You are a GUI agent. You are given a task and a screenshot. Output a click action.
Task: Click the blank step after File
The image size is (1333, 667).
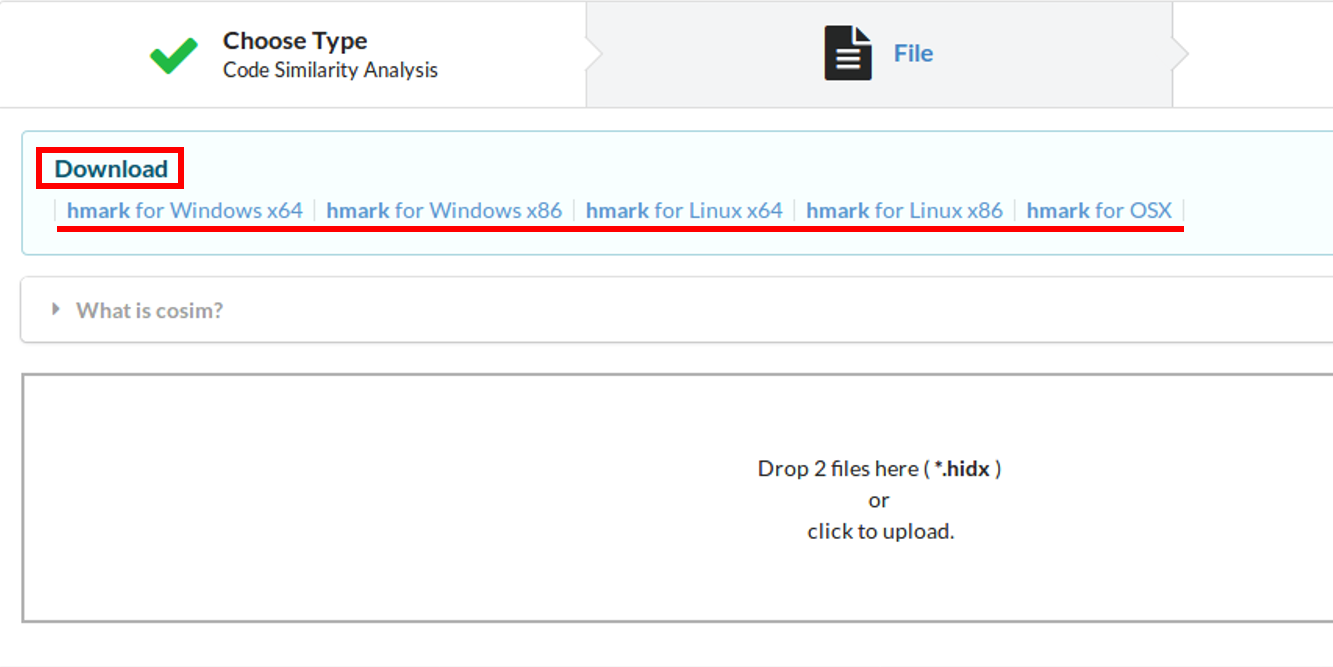1260,54
